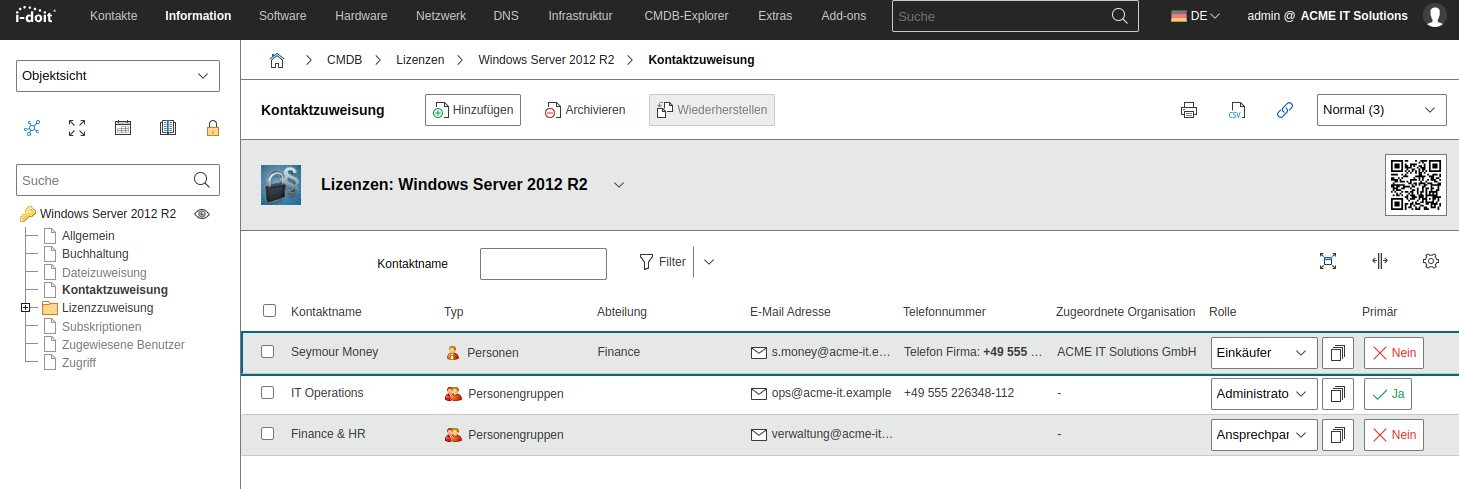Click the Archivieren button
The image size is (1459, 489).
point(585,110)
